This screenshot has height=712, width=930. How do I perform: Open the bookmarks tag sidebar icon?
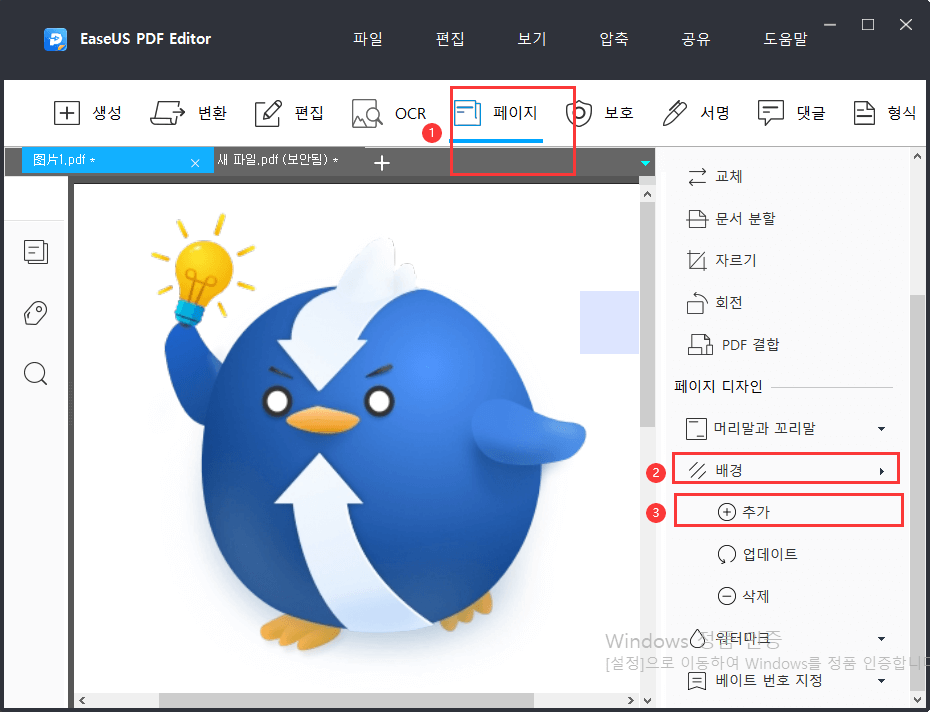click(36, 313)
